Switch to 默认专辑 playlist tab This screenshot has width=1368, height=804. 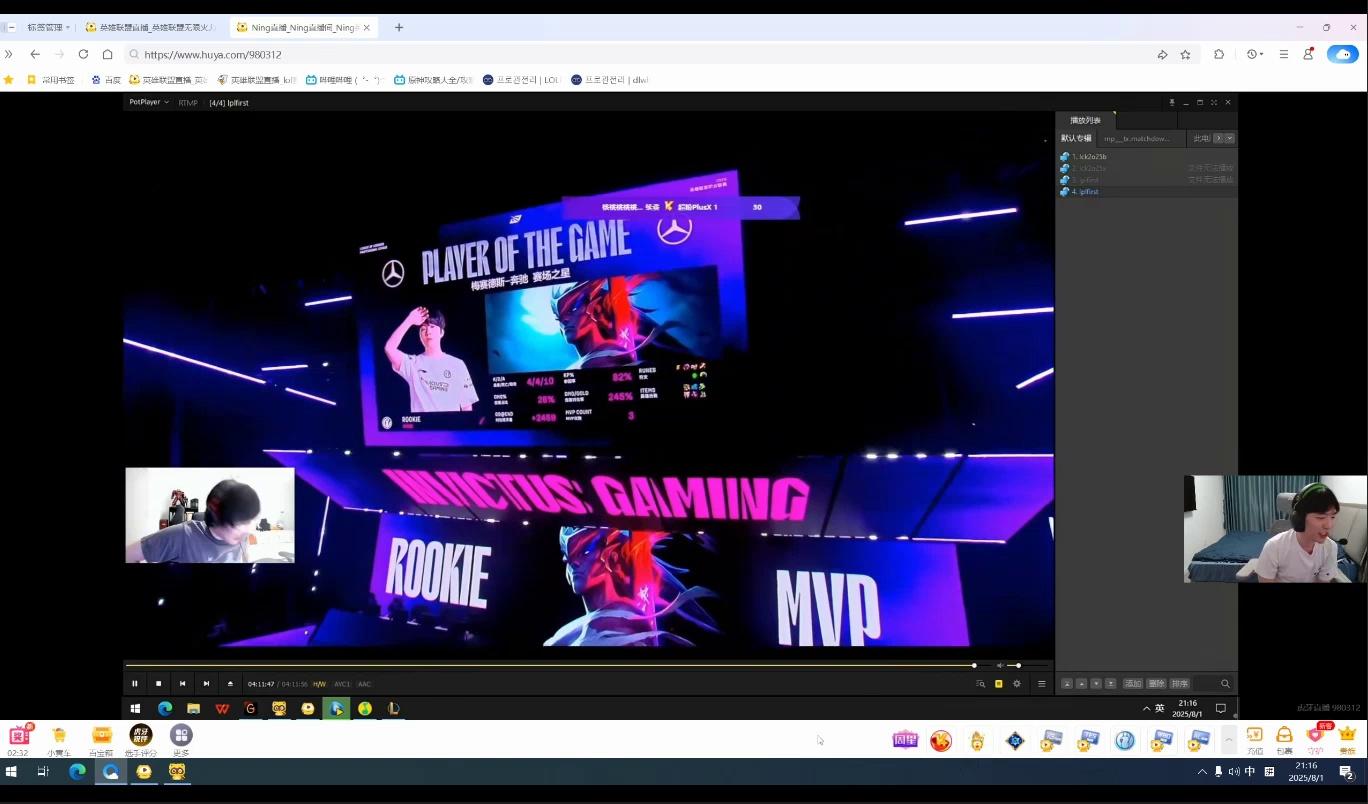pos(1076,138)
